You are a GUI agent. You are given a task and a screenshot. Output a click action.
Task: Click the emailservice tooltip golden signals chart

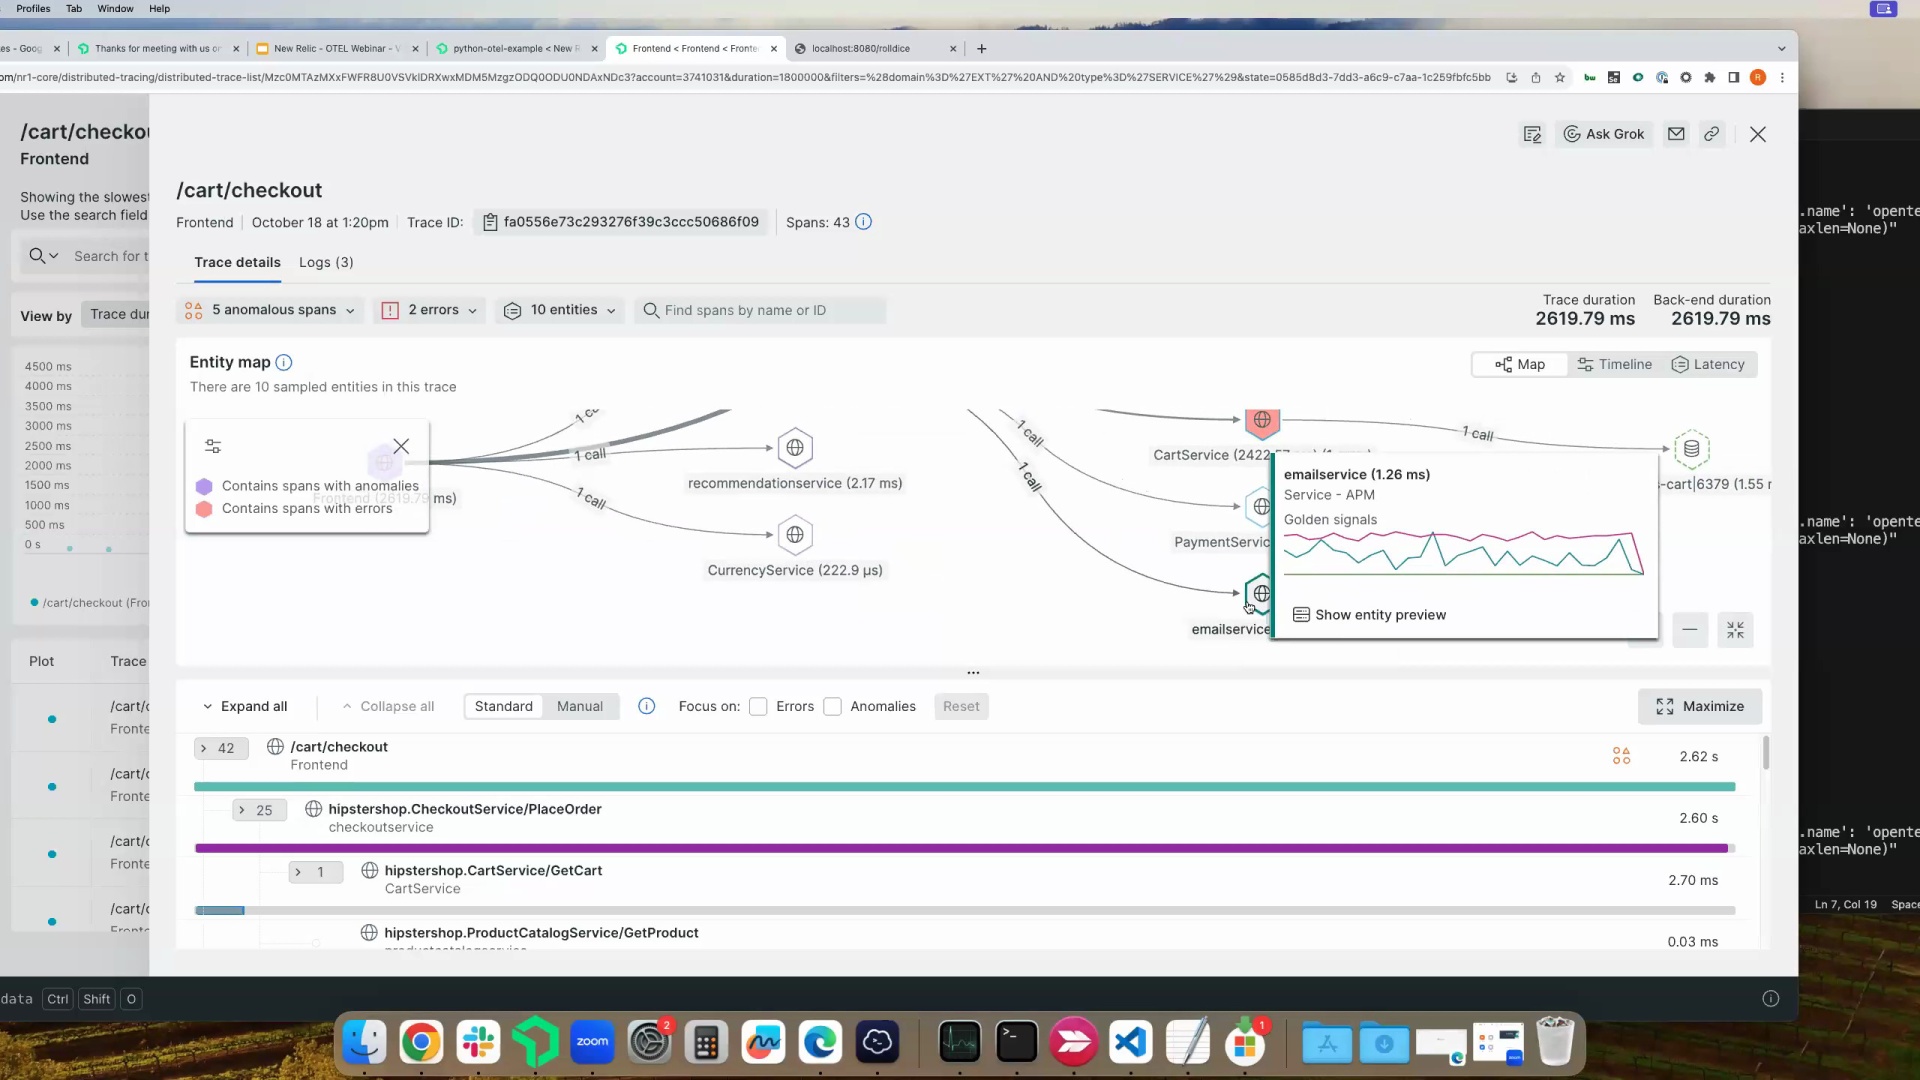pyautogui.click(x=1463, y=553)
